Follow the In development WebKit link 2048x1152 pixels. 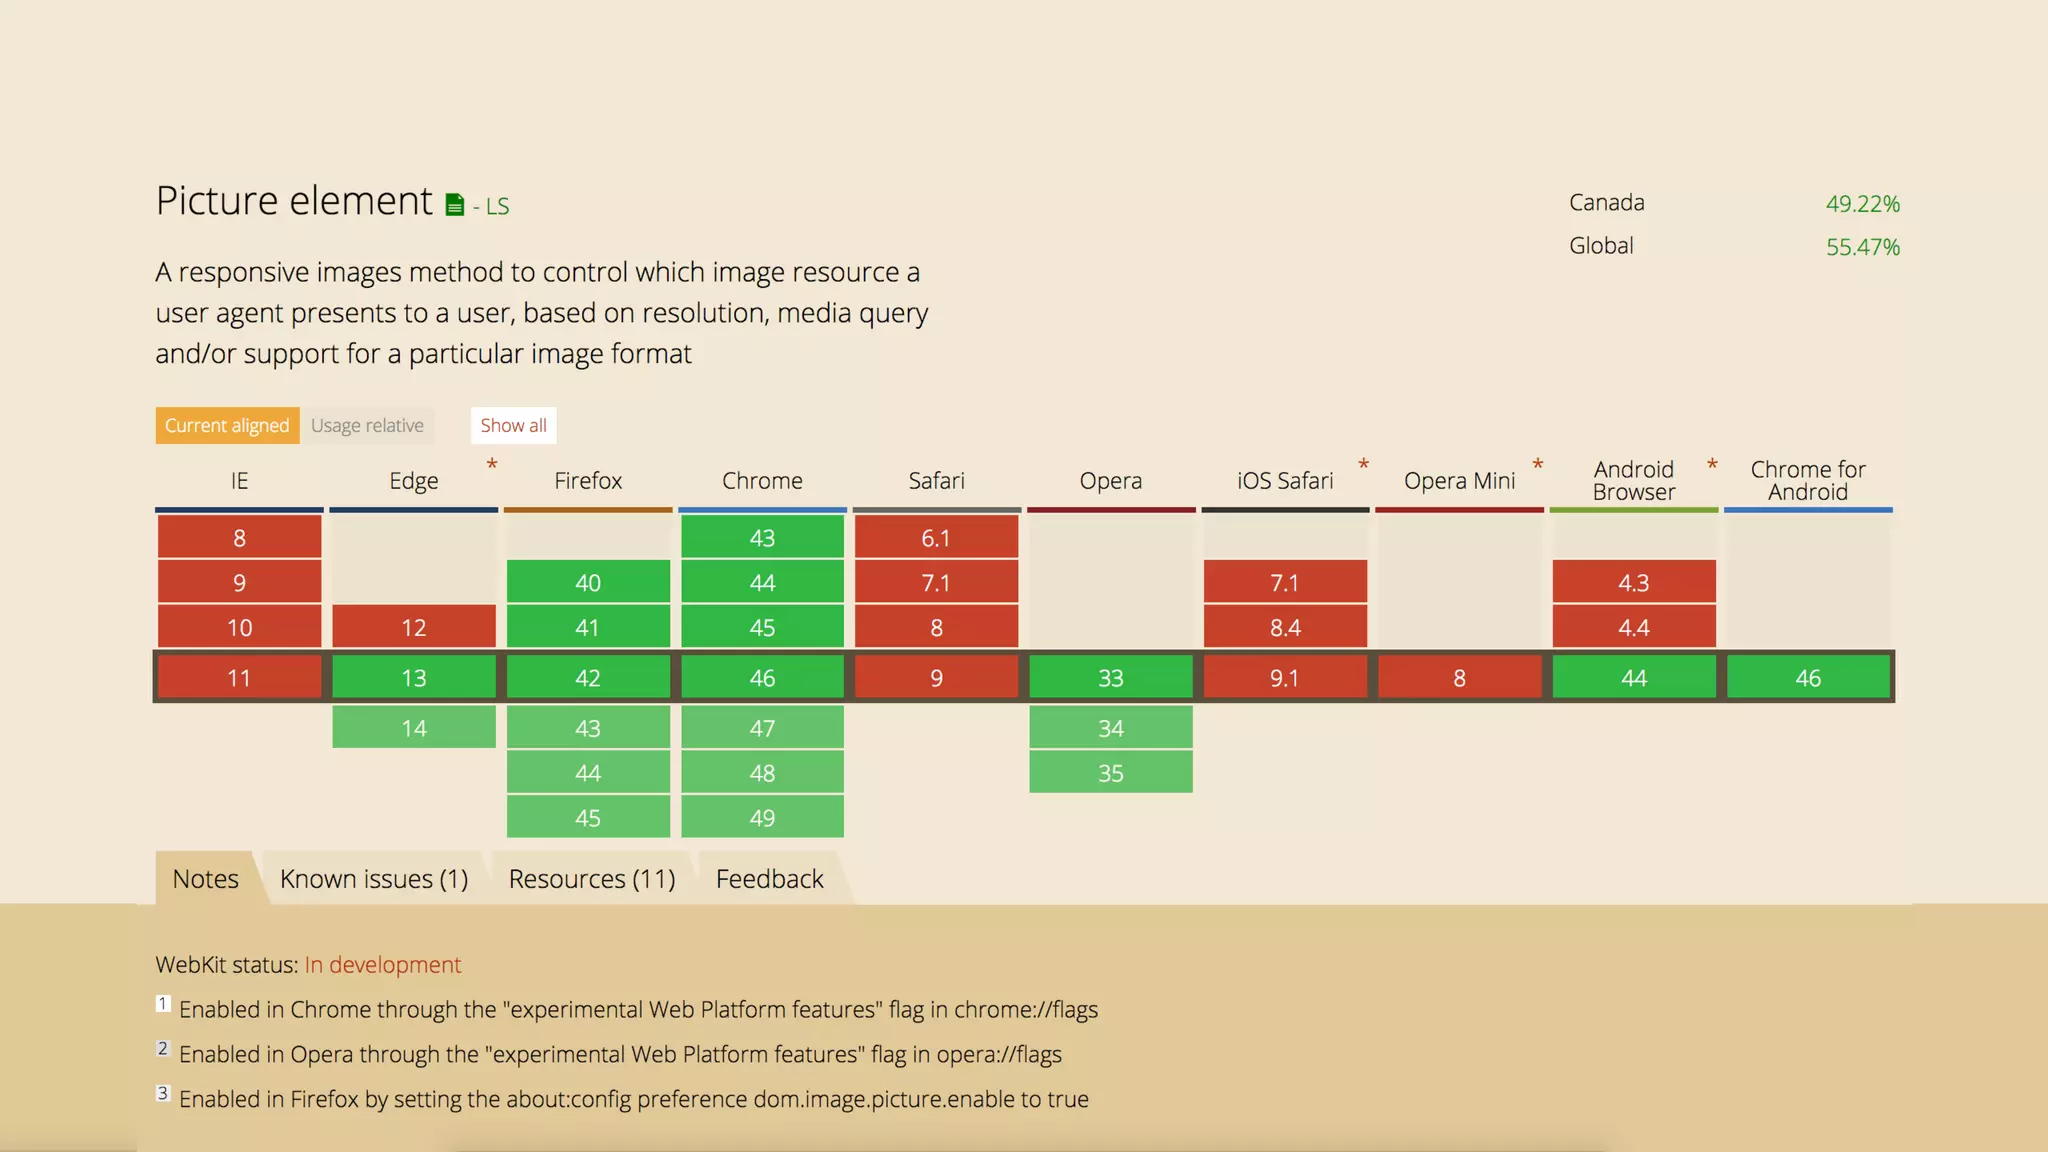click(383, 965)
